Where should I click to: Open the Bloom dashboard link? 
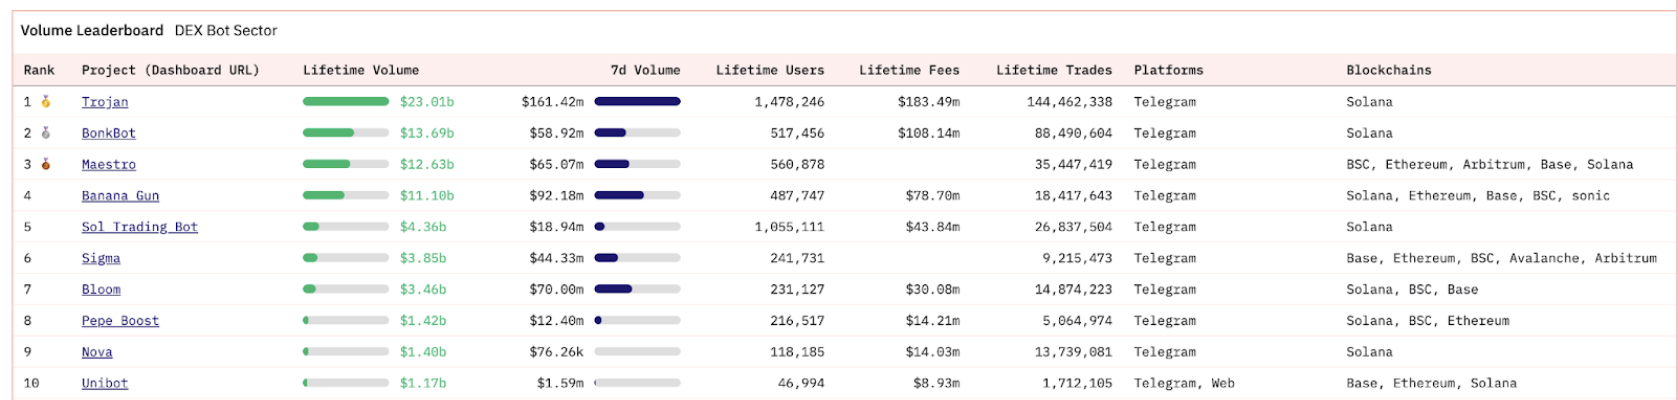pyautogui.click(x=101, y=289)
